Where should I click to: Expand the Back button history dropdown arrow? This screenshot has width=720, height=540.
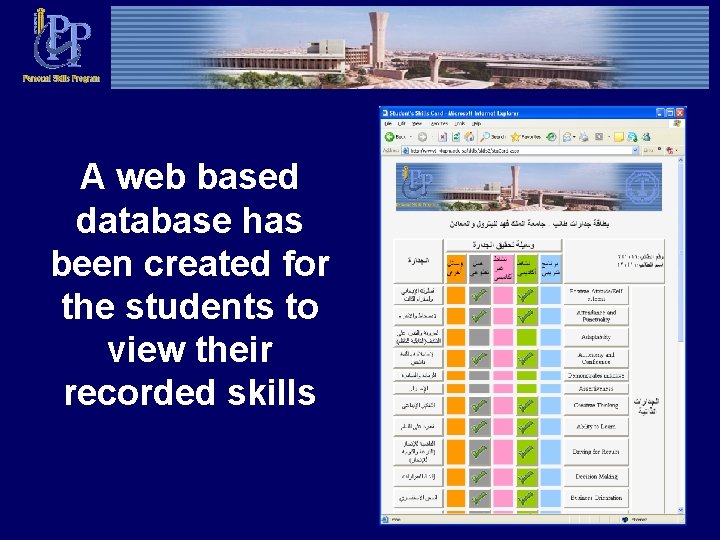411,137
